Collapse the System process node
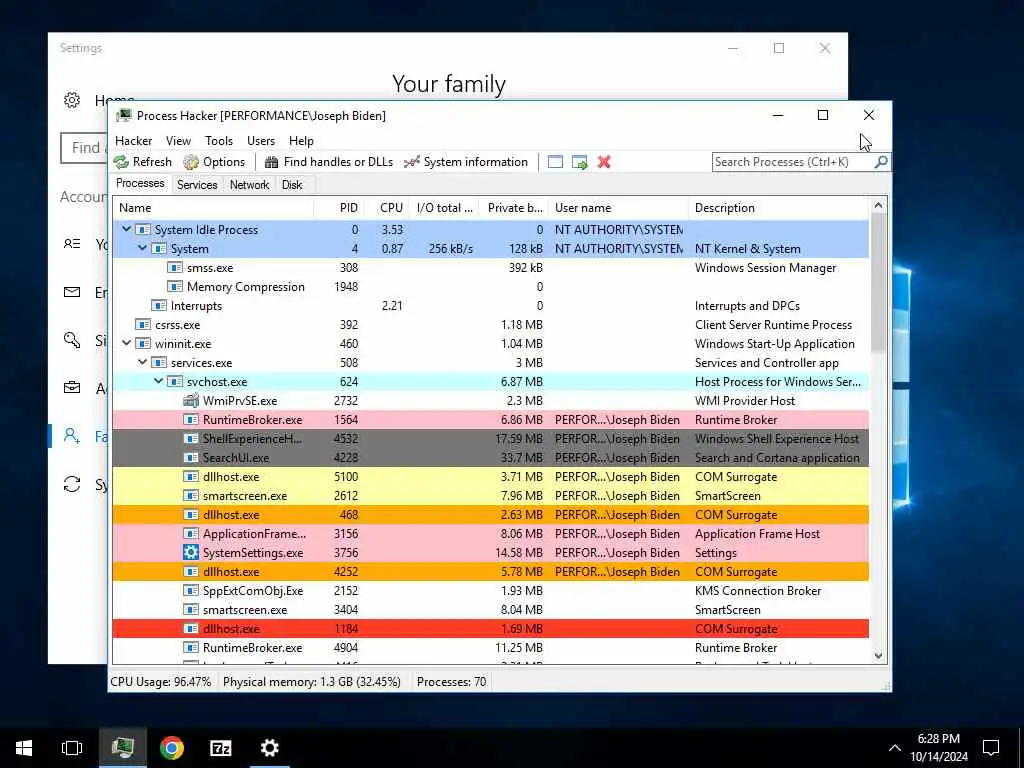1024x768 pixels. click(x=142, y=248)
